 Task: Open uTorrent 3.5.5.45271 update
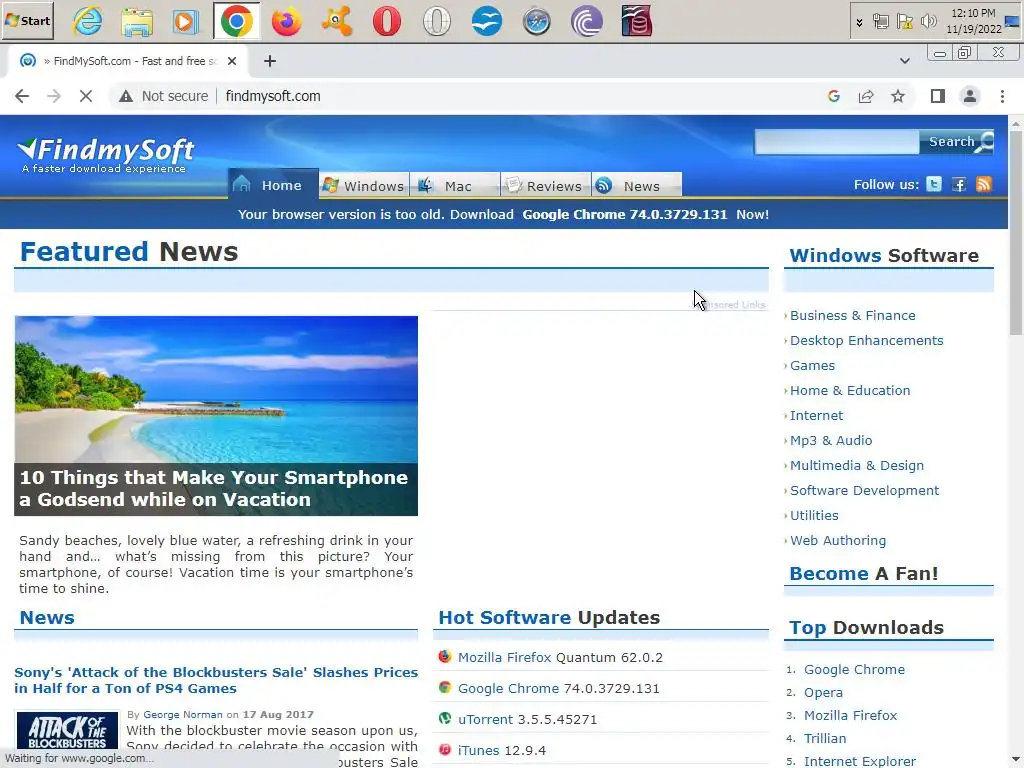coord(527,719)
